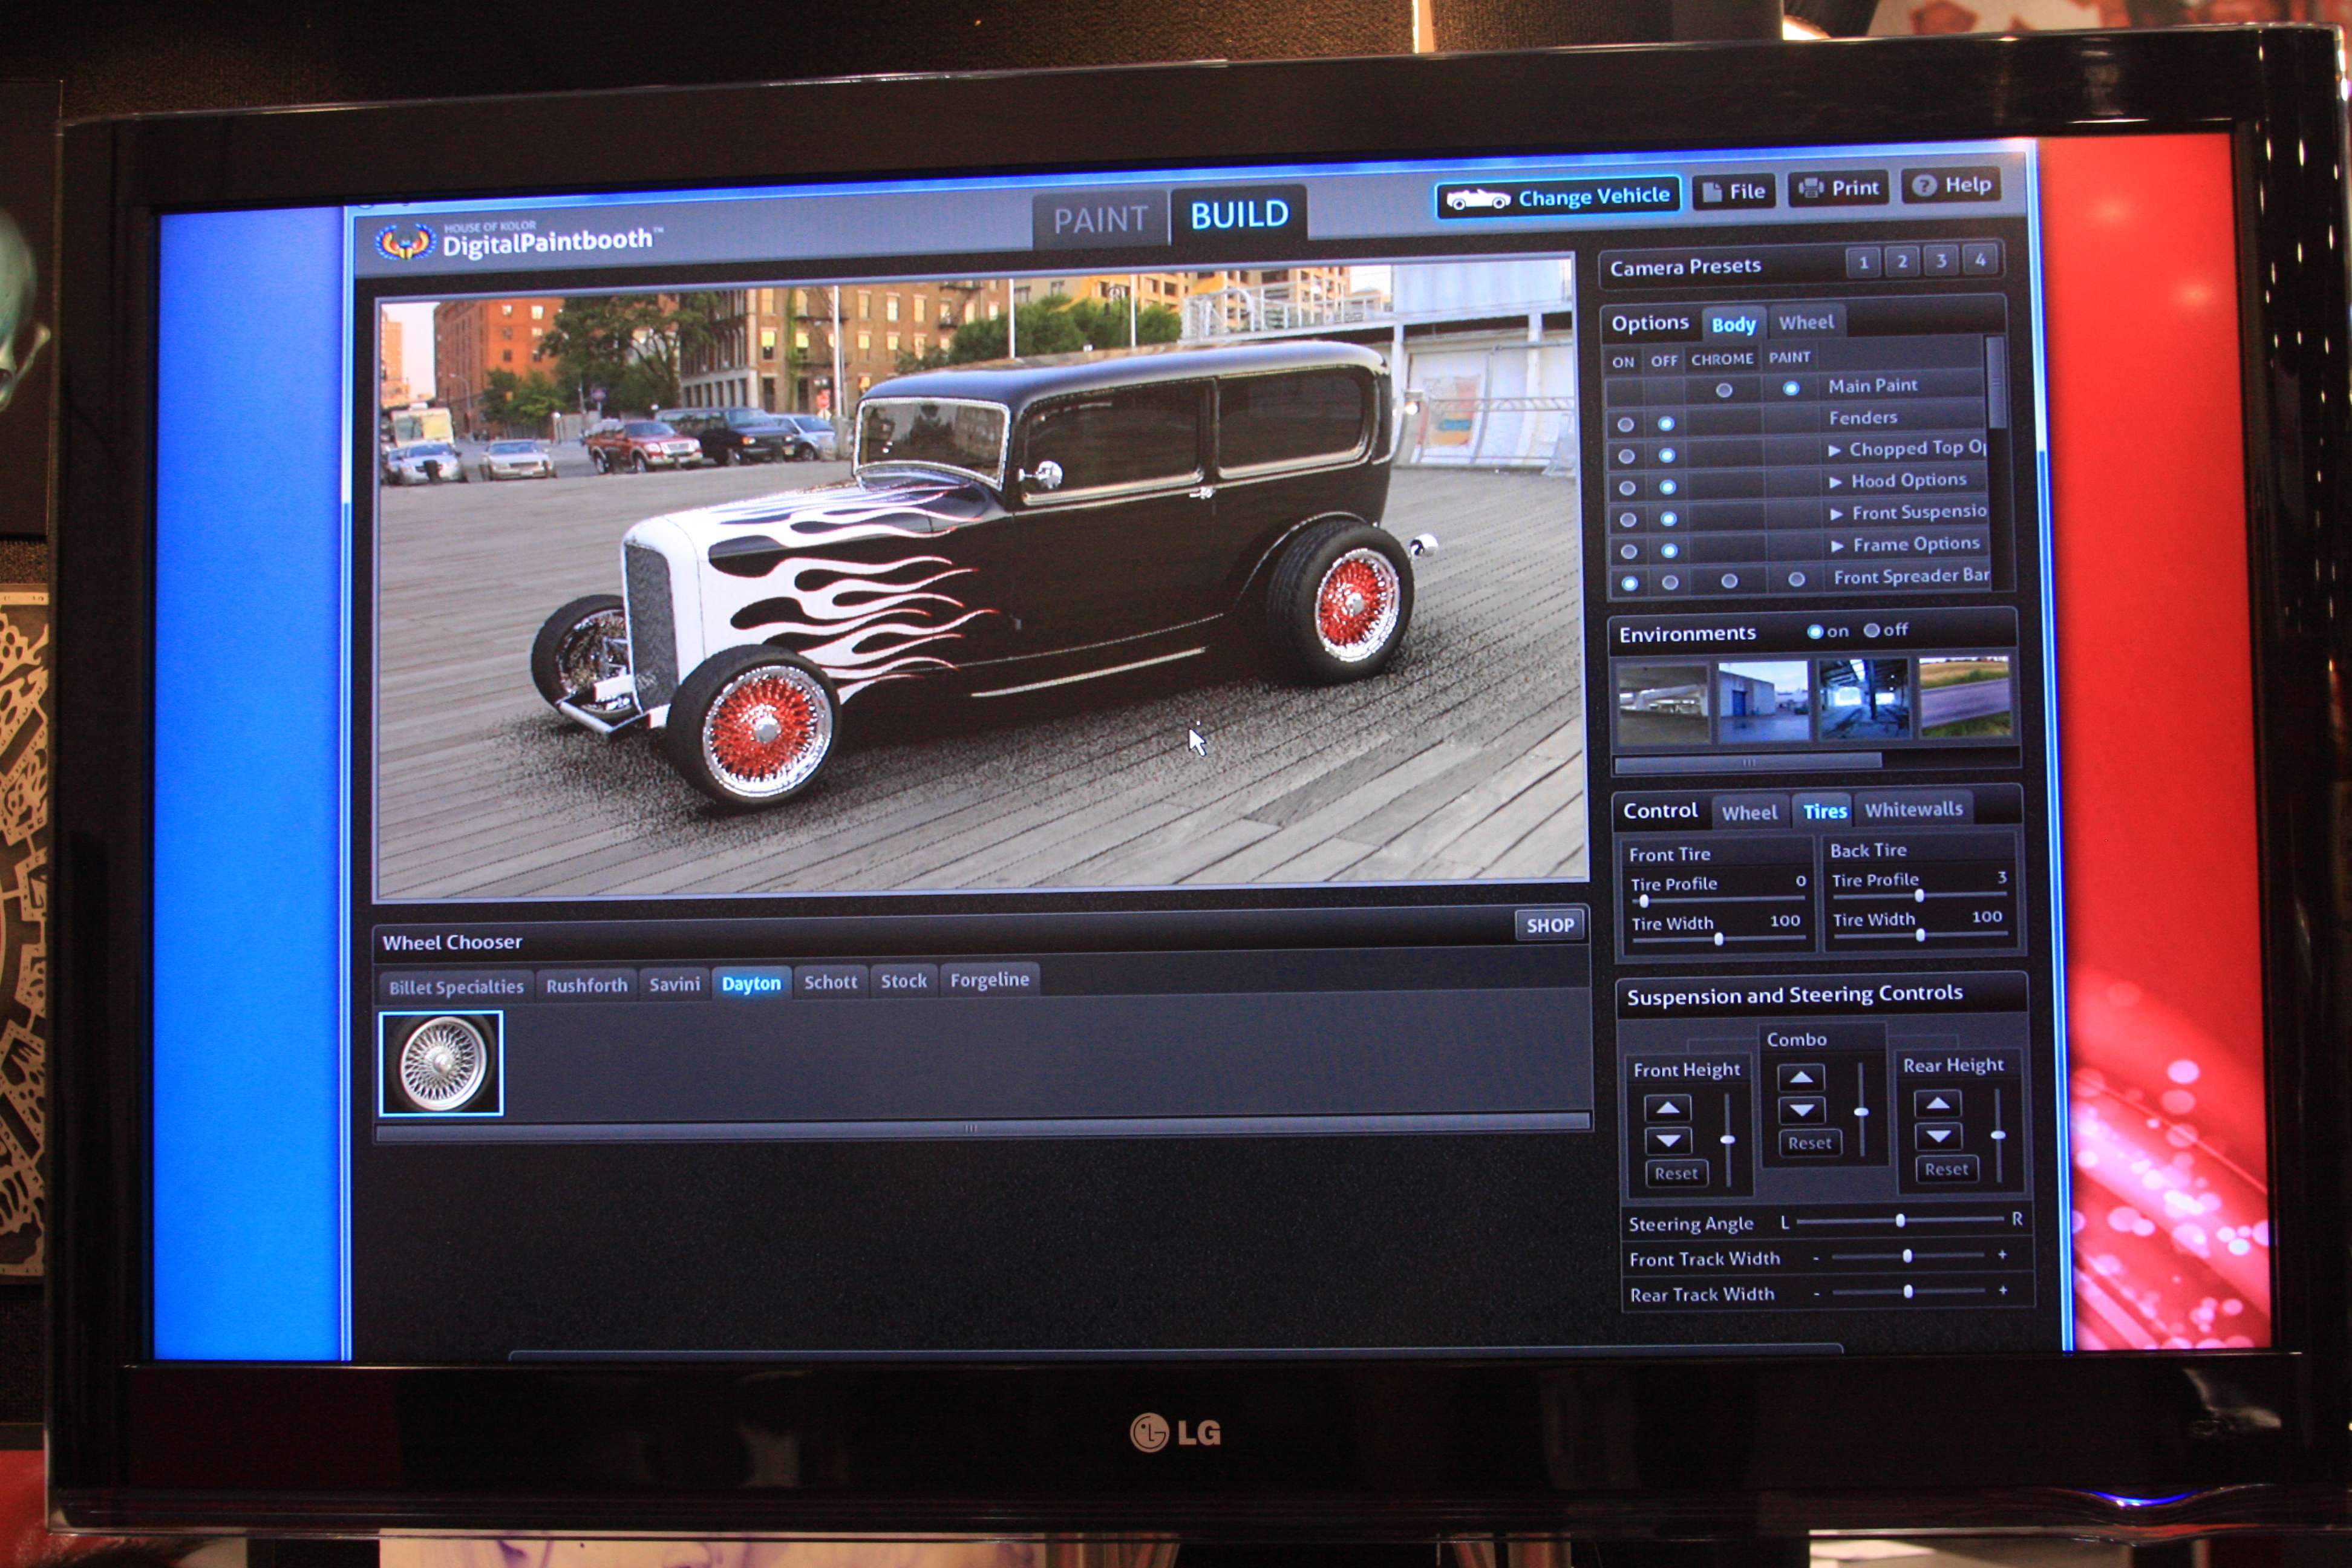This screenshot has width=2352, height=1568.
Task: Turn Fenders on
Action: (x=1625, y=424)
